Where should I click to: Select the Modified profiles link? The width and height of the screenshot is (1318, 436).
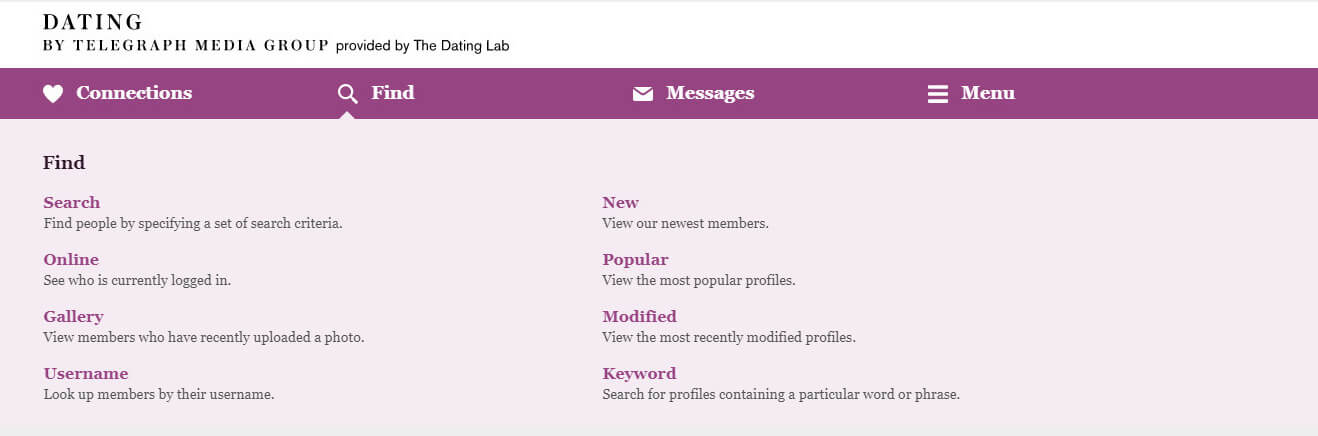[639, 316]
